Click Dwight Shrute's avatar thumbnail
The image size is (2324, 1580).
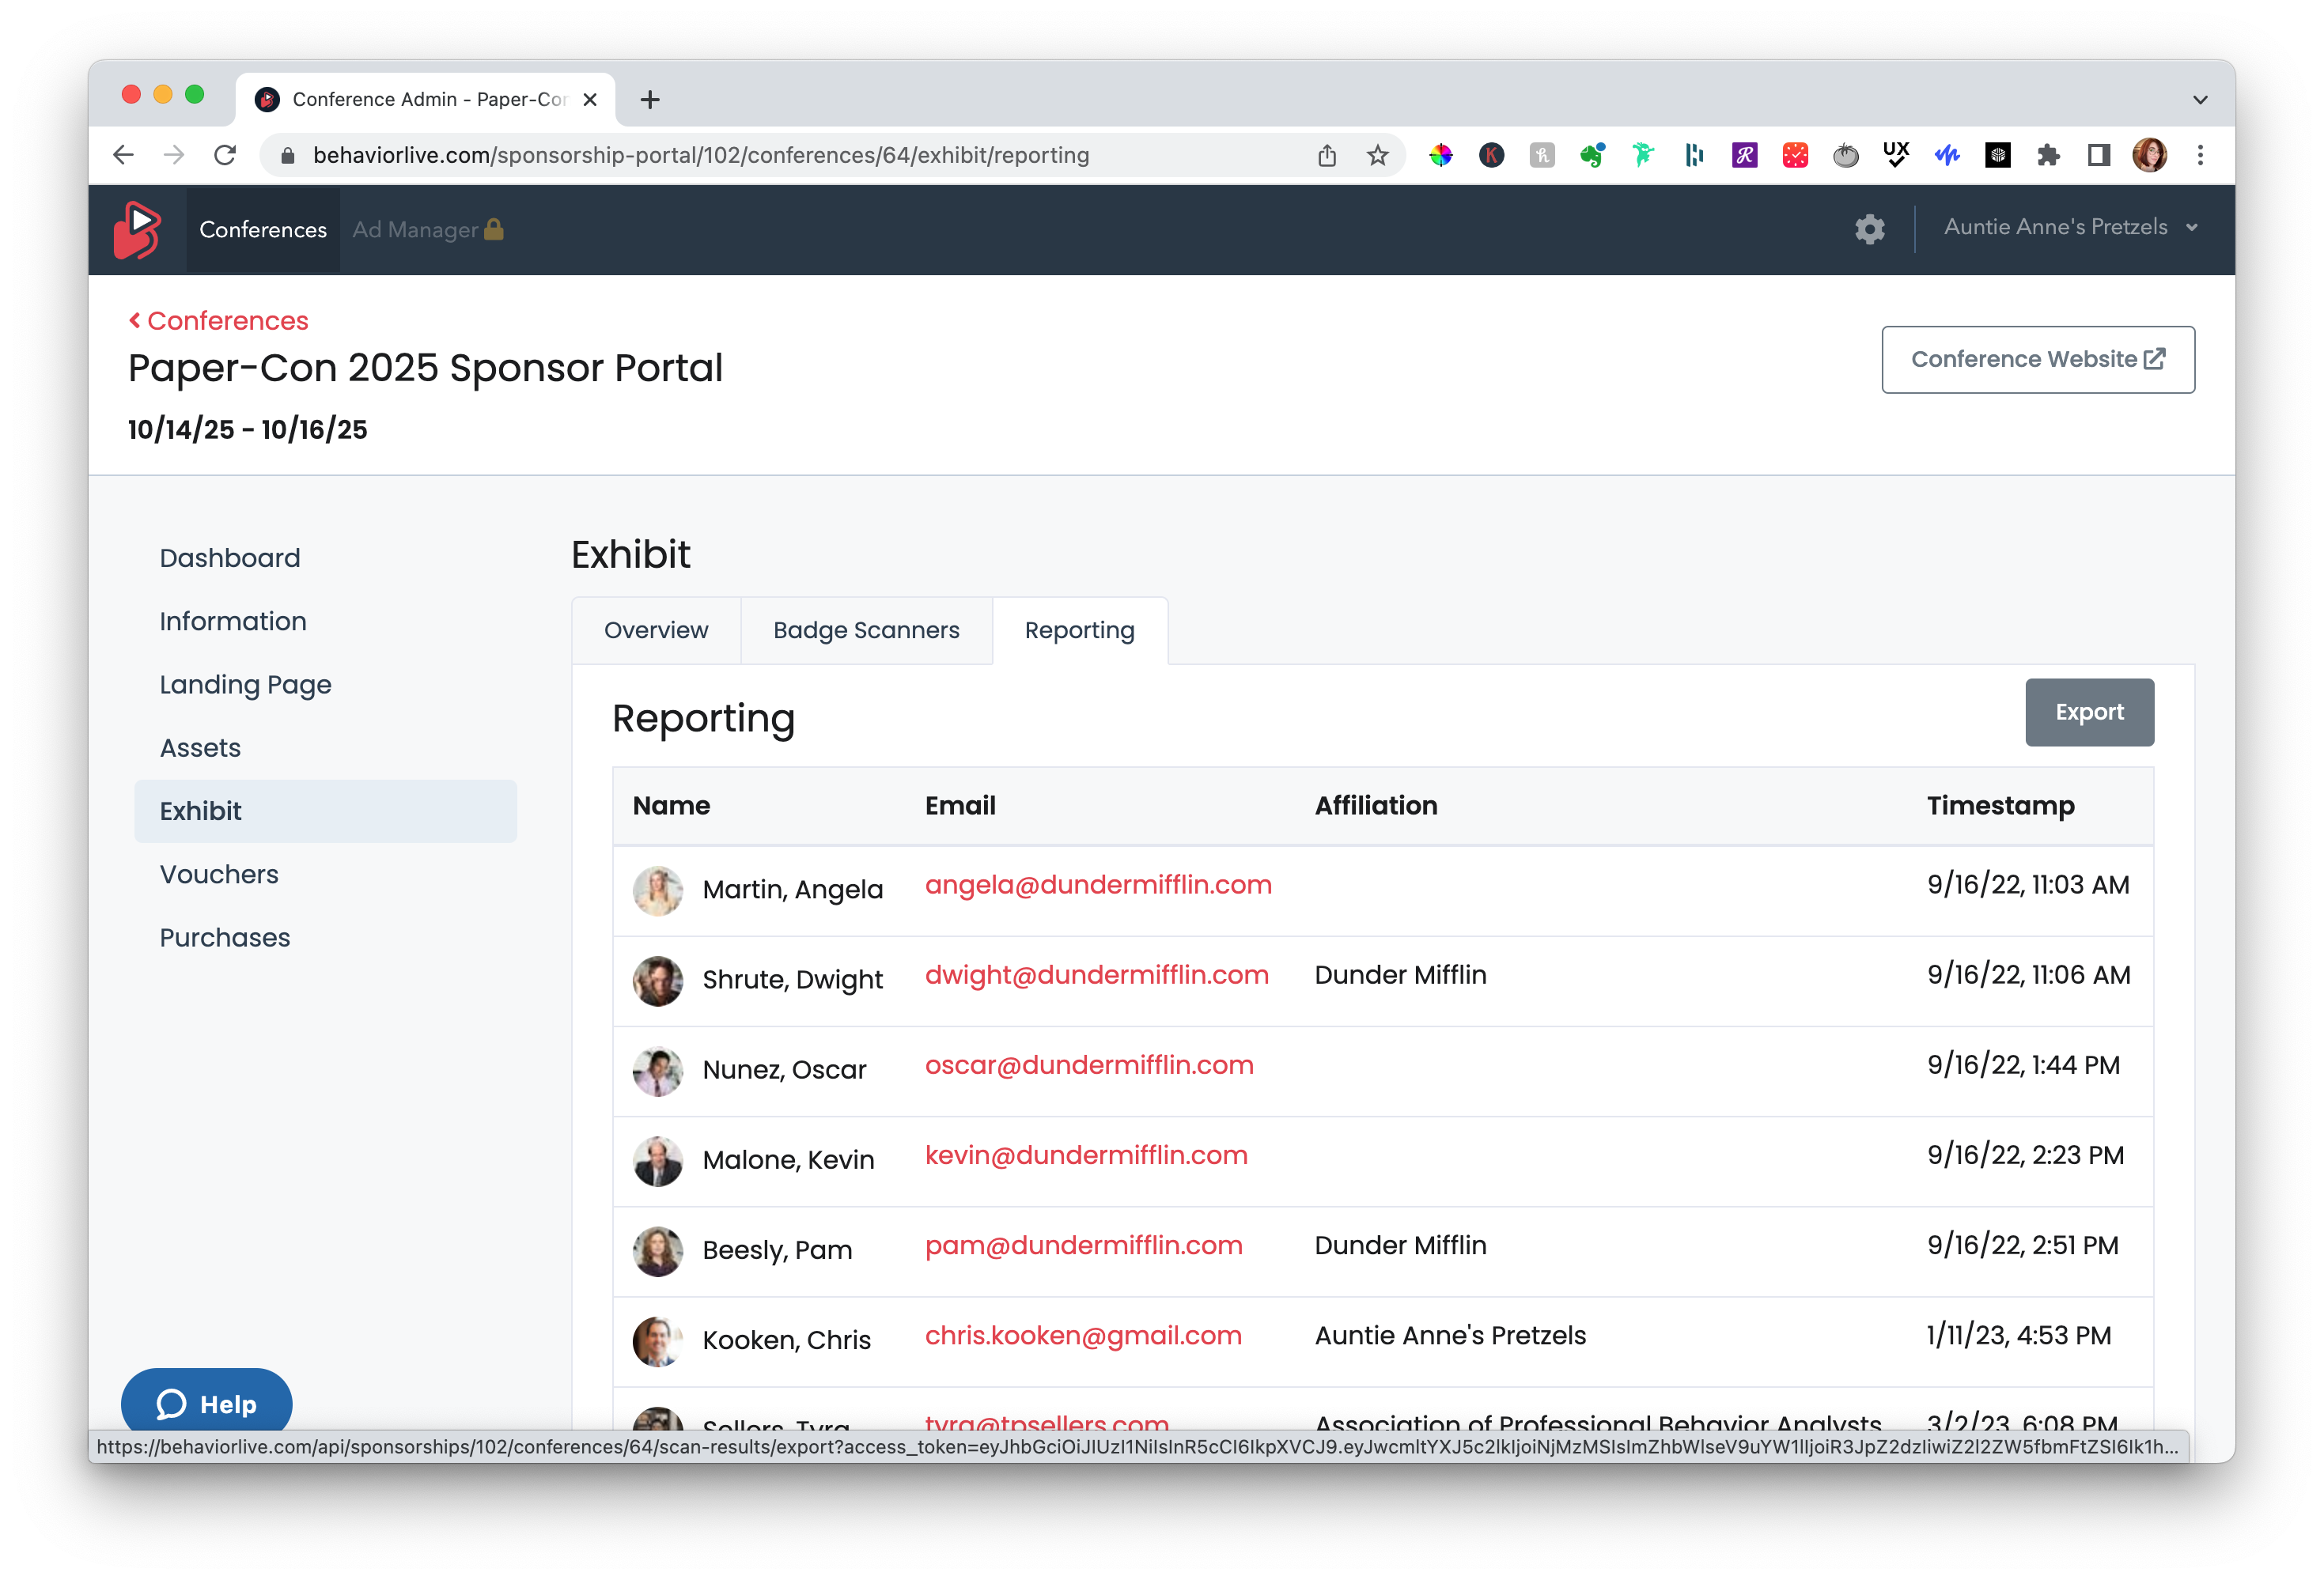(657, 980)
